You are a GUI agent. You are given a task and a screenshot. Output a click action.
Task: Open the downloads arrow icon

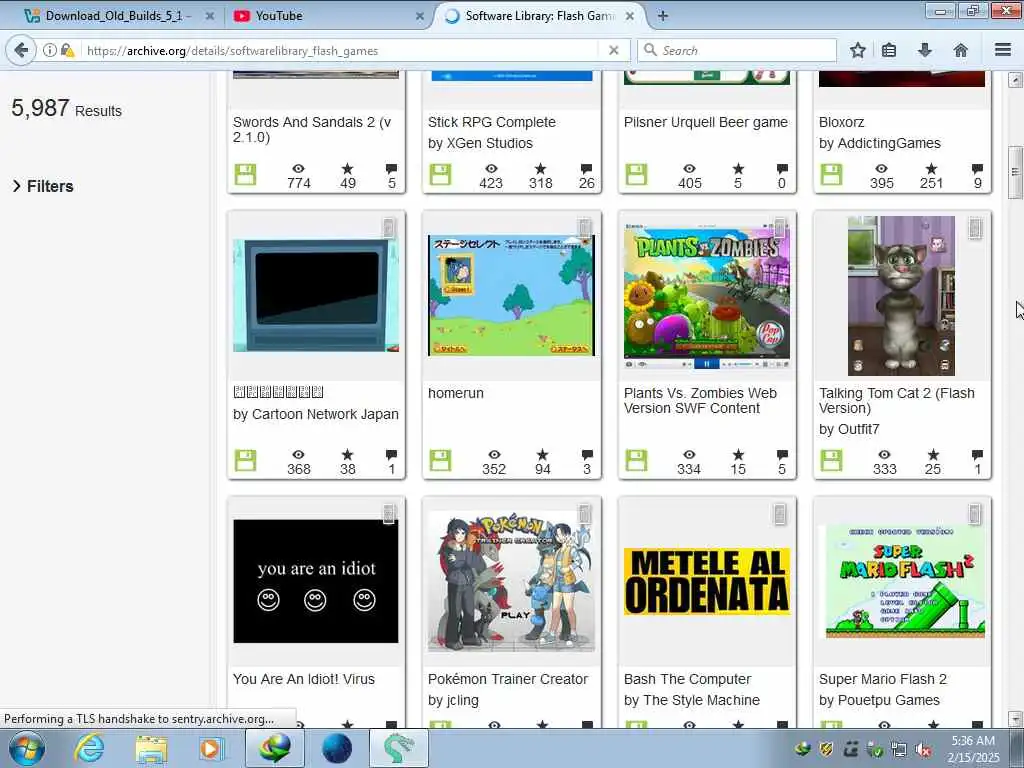(925, 50)
